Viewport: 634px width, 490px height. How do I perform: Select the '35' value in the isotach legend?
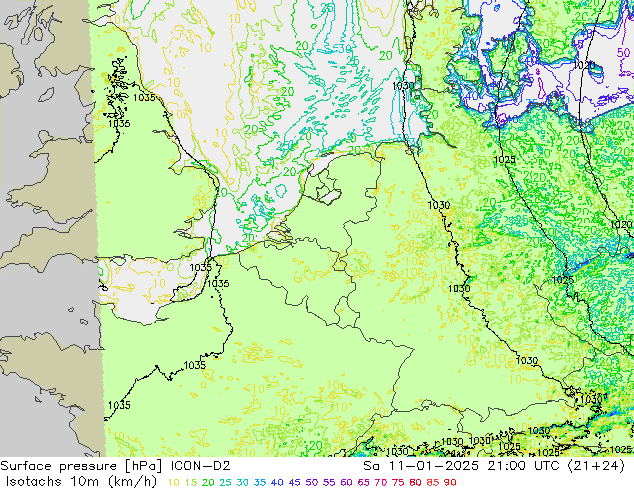260,482
